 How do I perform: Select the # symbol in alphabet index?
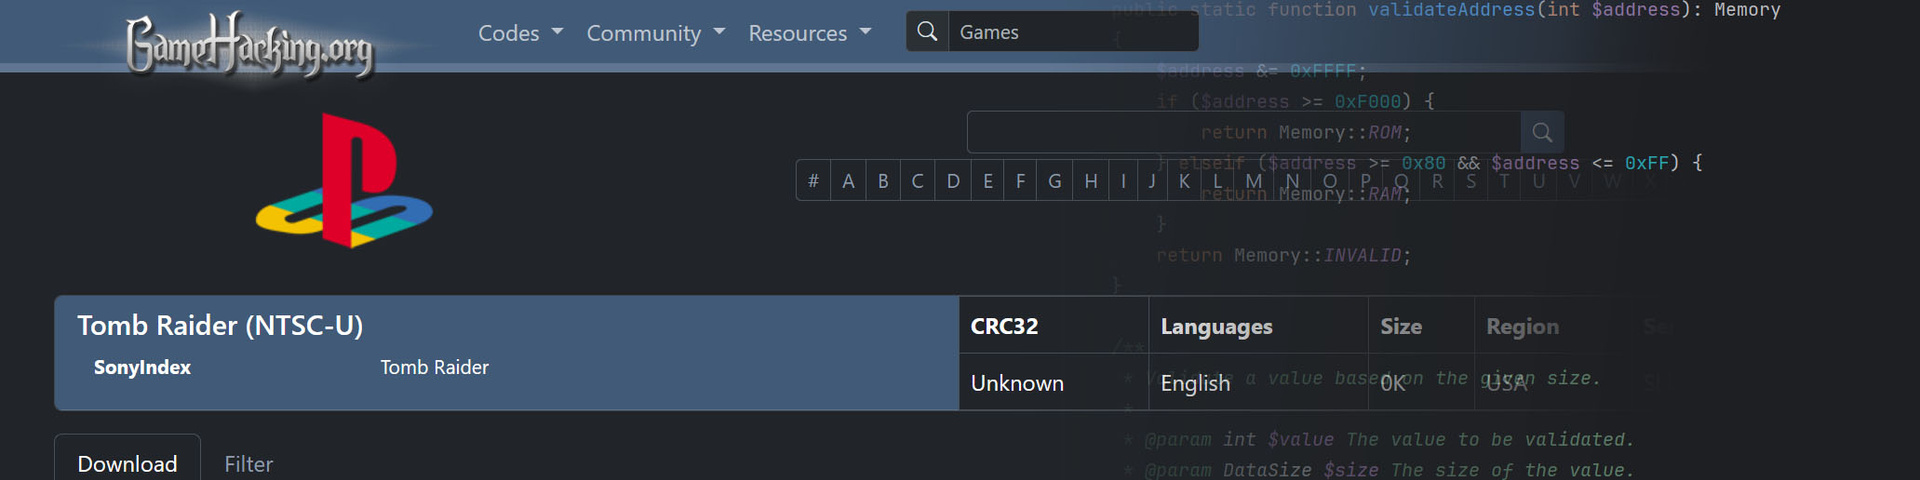(813, 181)
